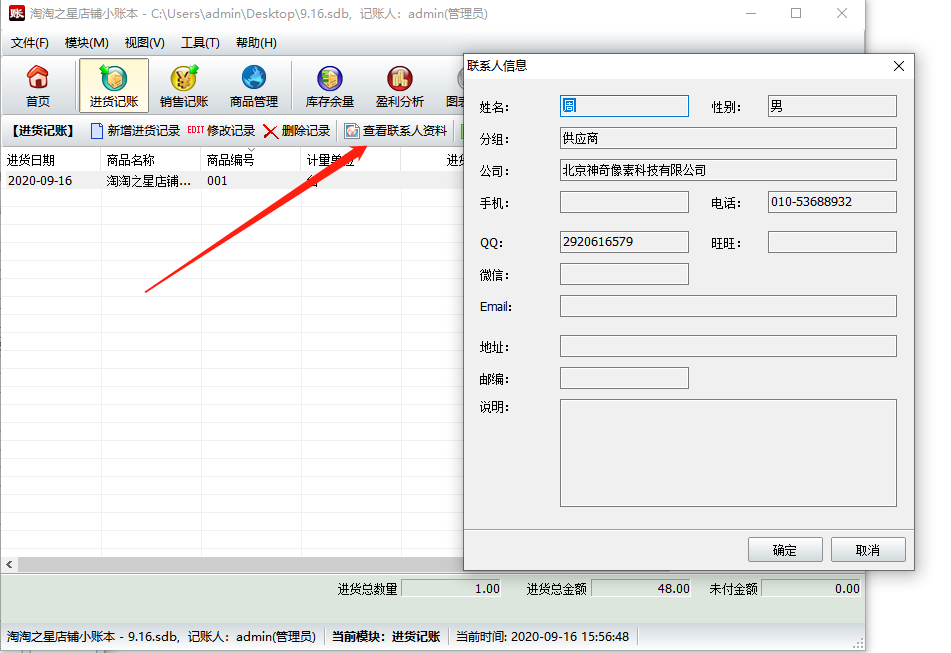Sort by the 商品名称 column header

[x=150, y=160]
